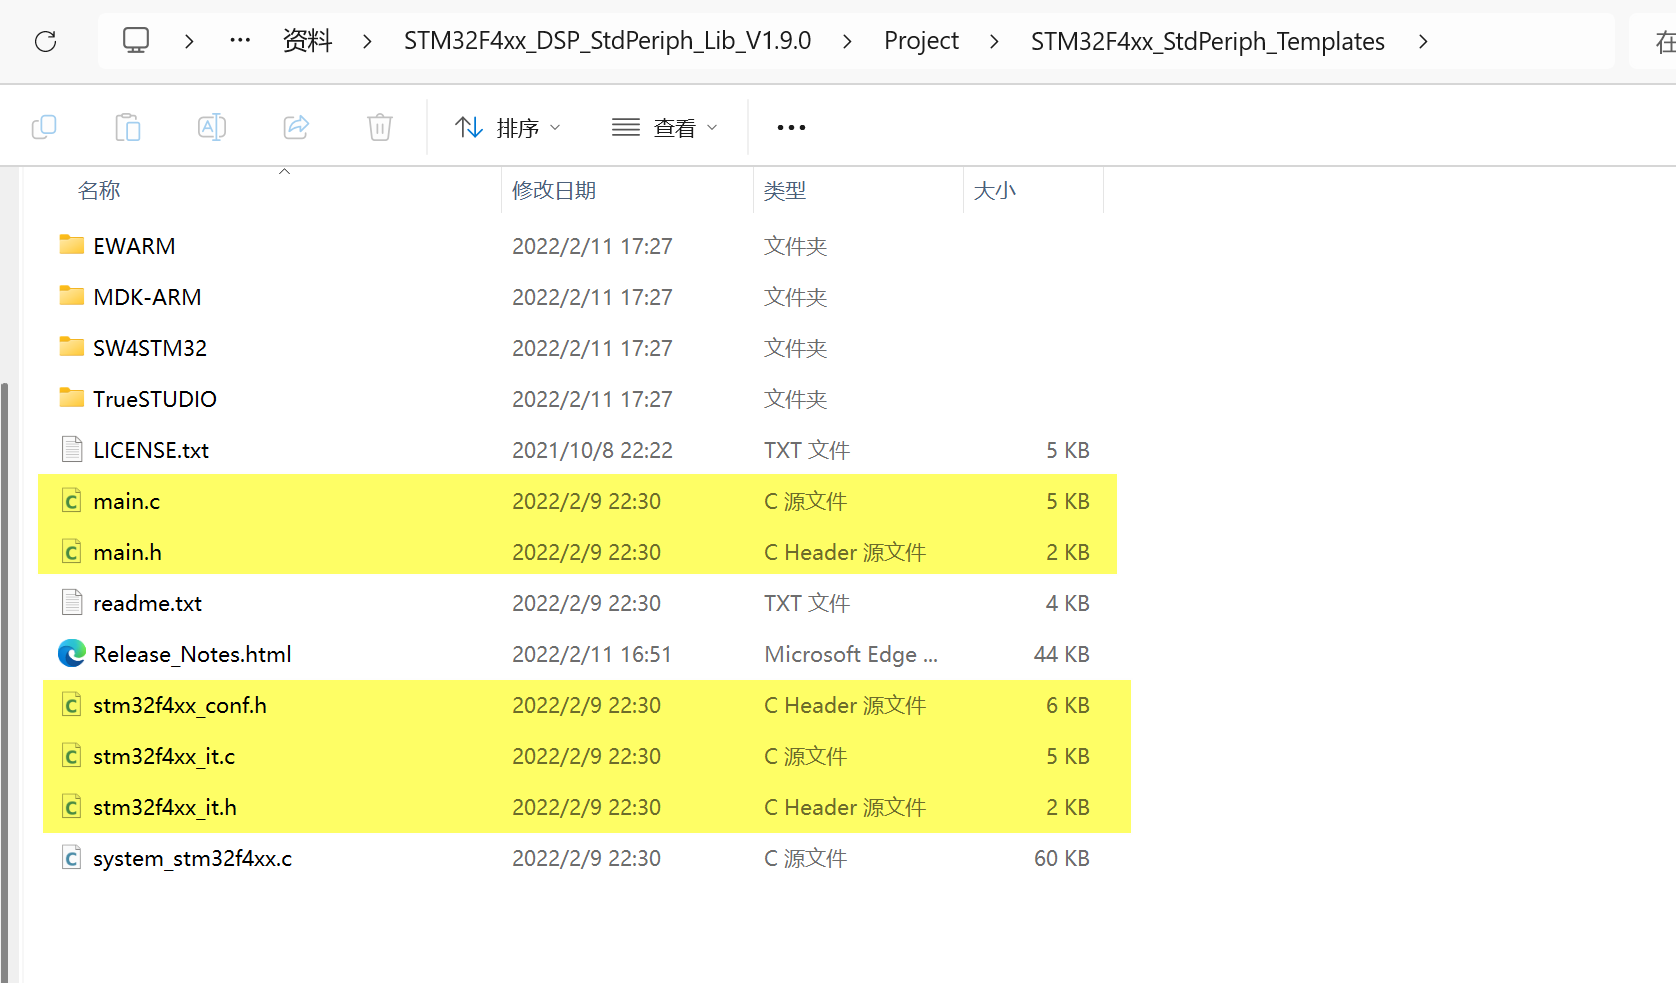Open the 查看 view dropdown

pos(665,127)
